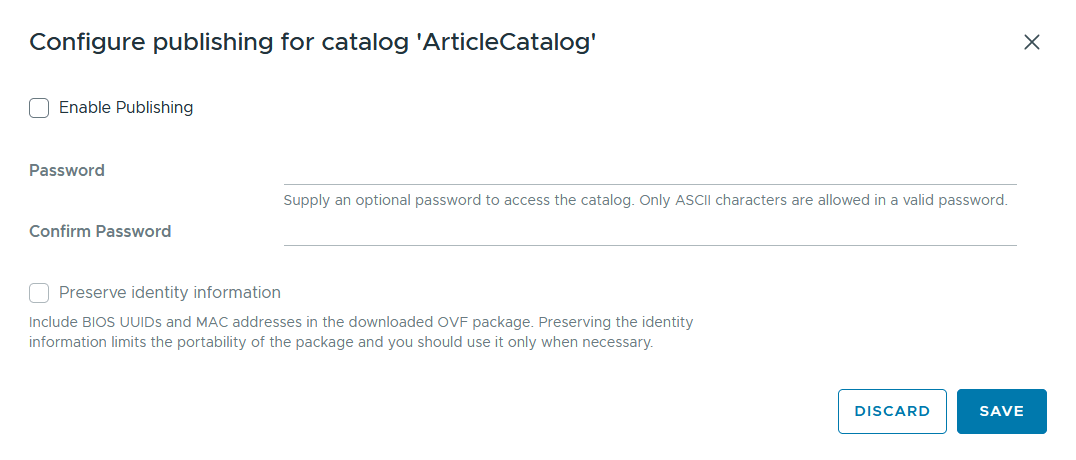Screen dimensions: 1076x460
Task: Save the catalog publishing settings
Action: 1002,411
